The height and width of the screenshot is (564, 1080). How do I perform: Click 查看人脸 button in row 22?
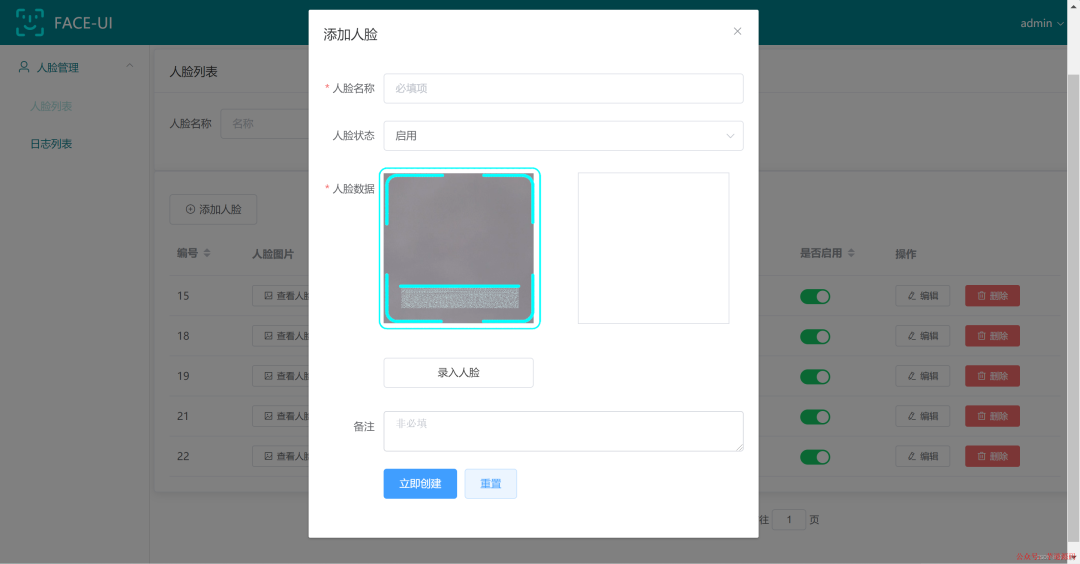click(281, 456)
